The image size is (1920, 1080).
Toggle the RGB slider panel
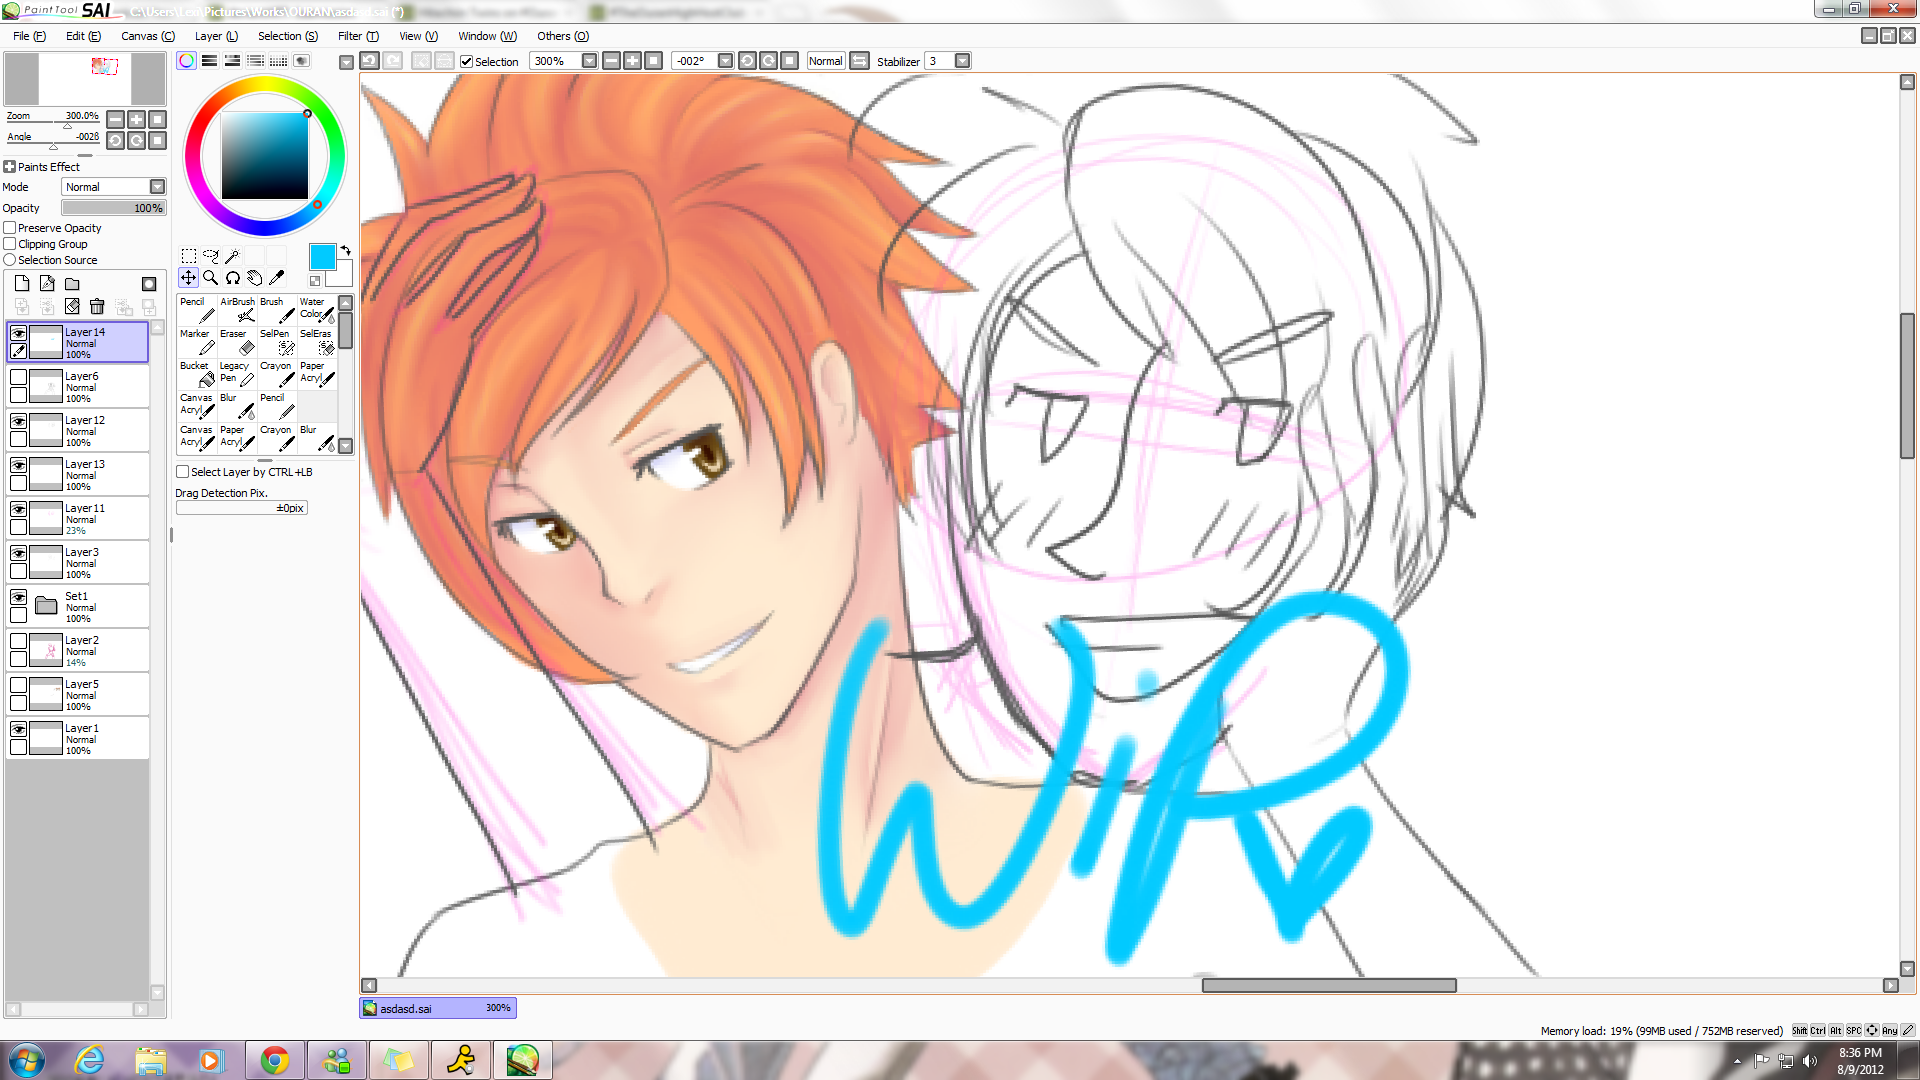(209, 61)
